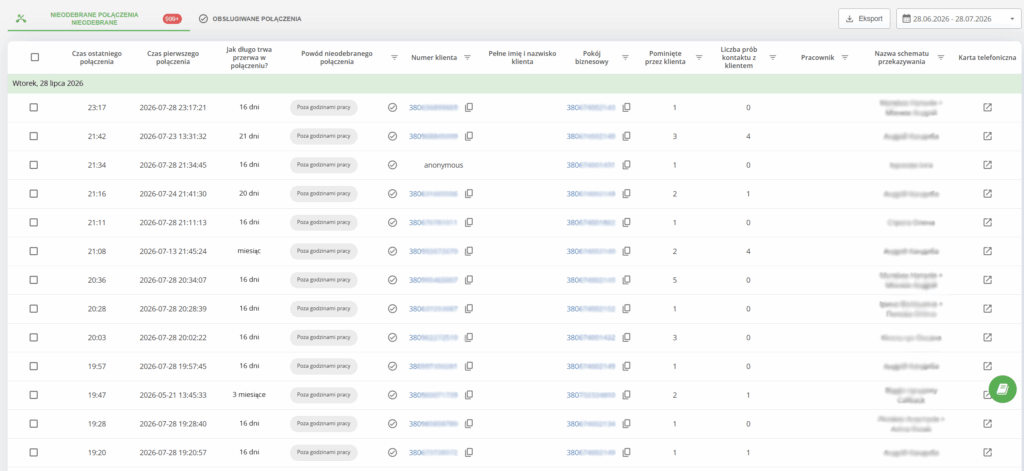Screen dimensions: 1024x471
Task: Open client number link in 21:11 row
Action: coord(433,223)
